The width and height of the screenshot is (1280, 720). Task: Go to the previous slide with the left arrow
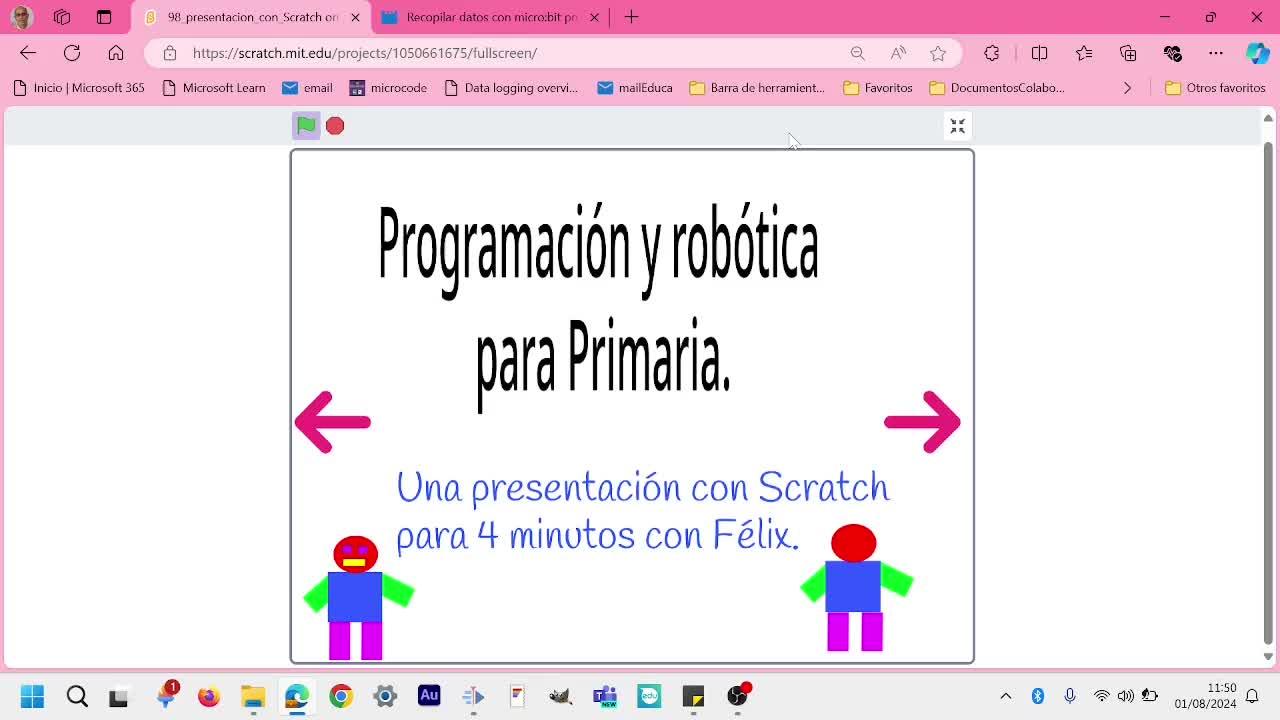tap(333, 422)
